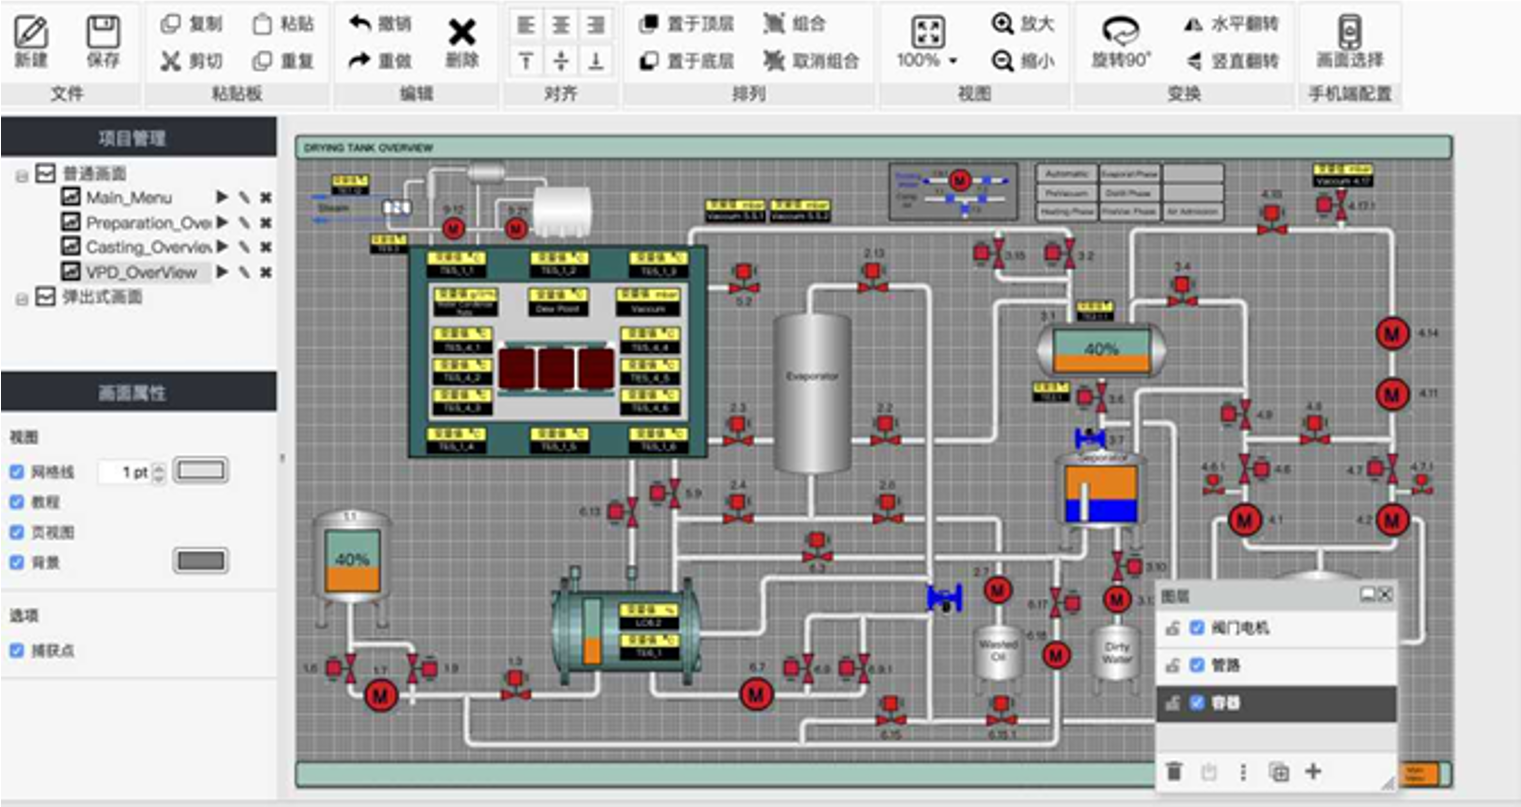1521x807 pixels.
Task: Toggle visibility of 阀门电机 layer
Action: [1197, 628]
